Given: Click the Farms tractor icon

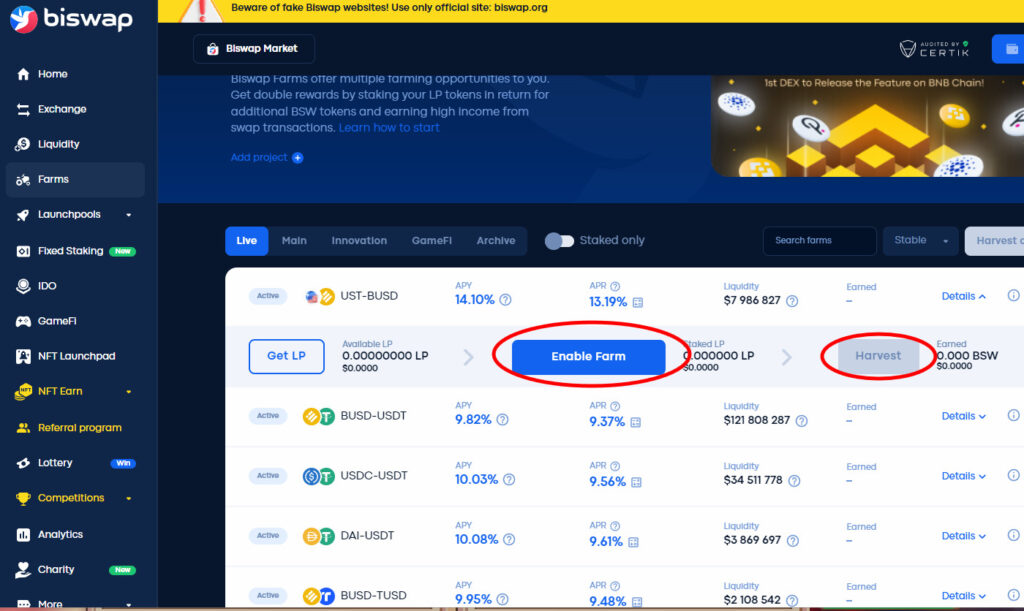Looking at the screenshot, I should pyautogui.click(x=23, y=180).
